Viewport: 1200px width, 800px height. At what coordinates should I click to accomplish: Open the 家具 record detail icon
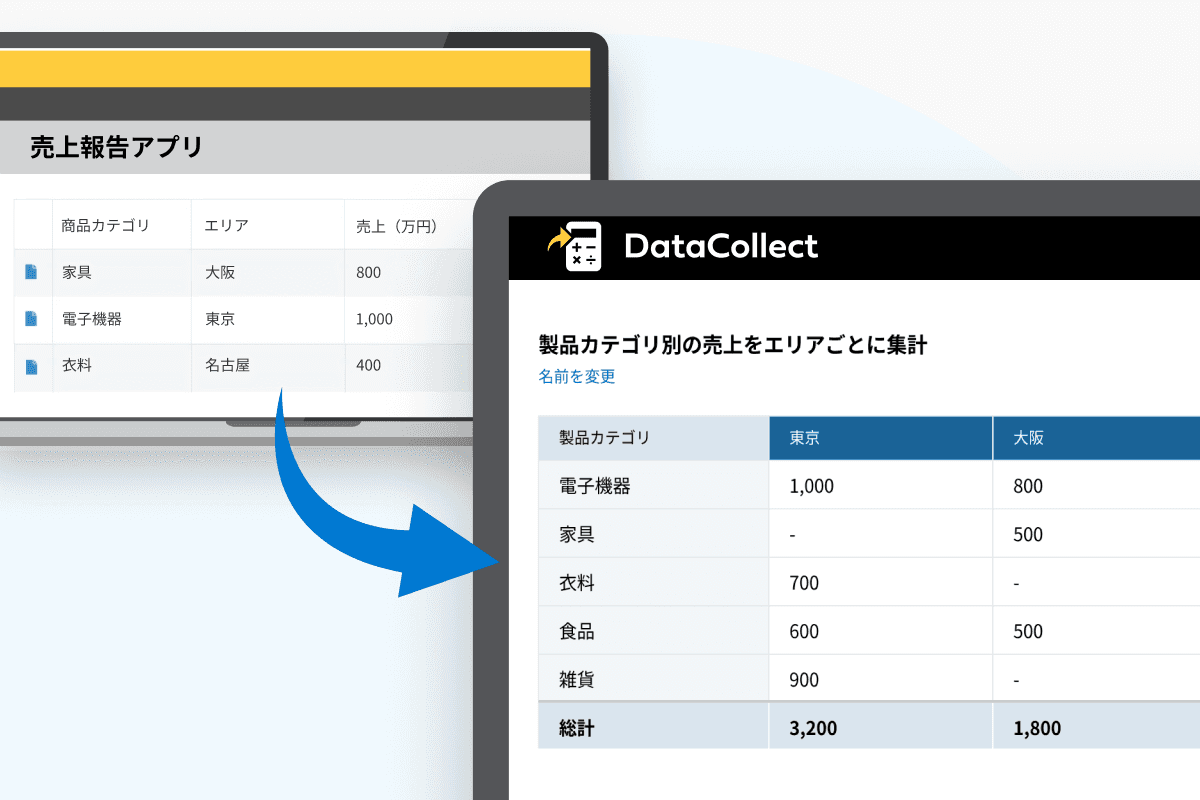click(31, 272)
